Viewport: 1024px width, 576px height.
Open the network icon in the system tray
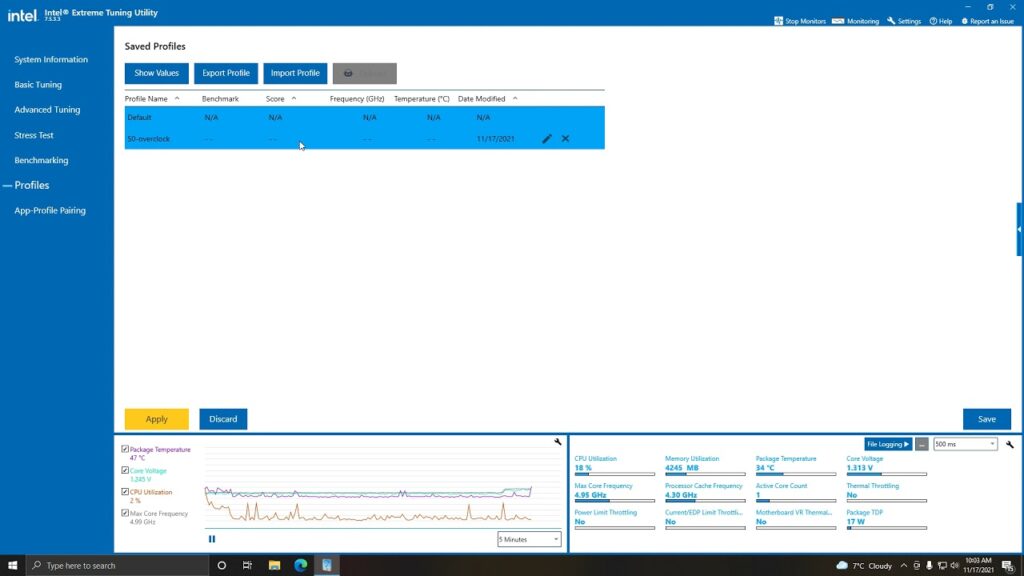(942, 566)
